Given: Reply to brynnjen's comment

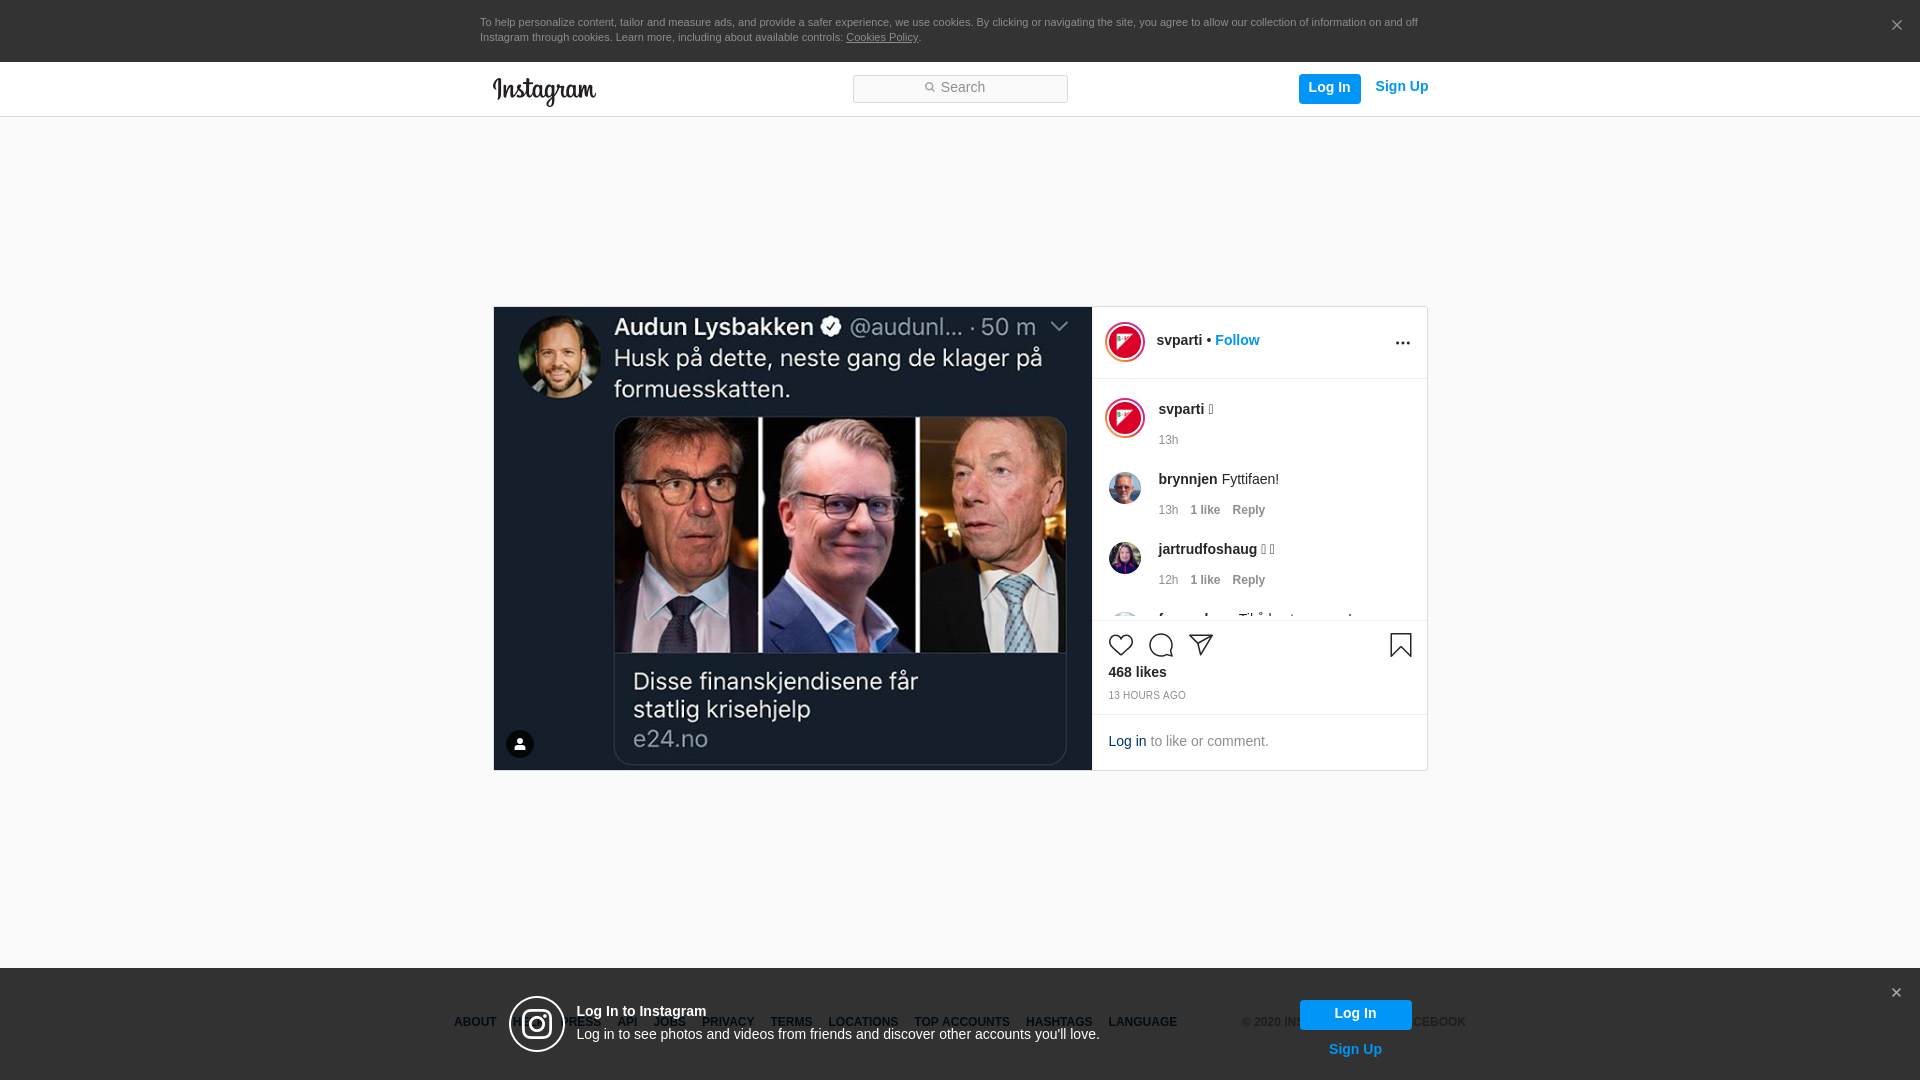Looking at the screenshot, I should 1248,510.
